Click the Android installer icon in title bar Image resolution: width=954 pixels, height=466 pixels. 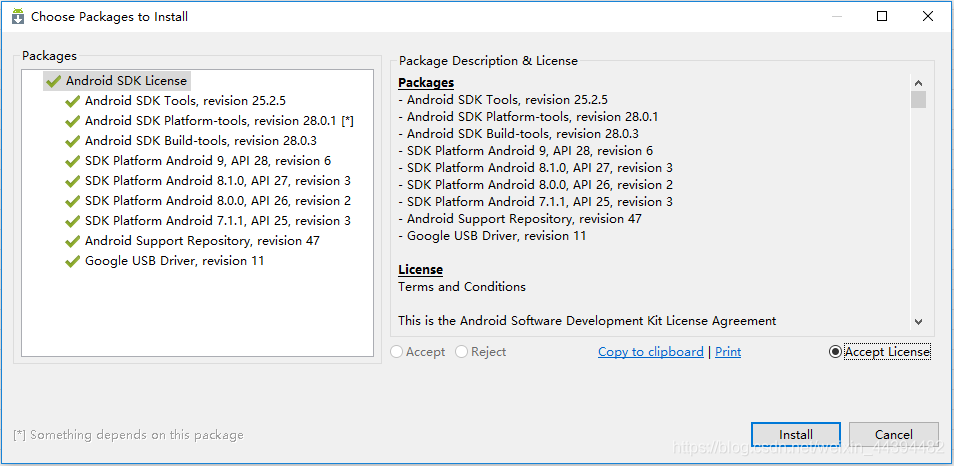17,16
